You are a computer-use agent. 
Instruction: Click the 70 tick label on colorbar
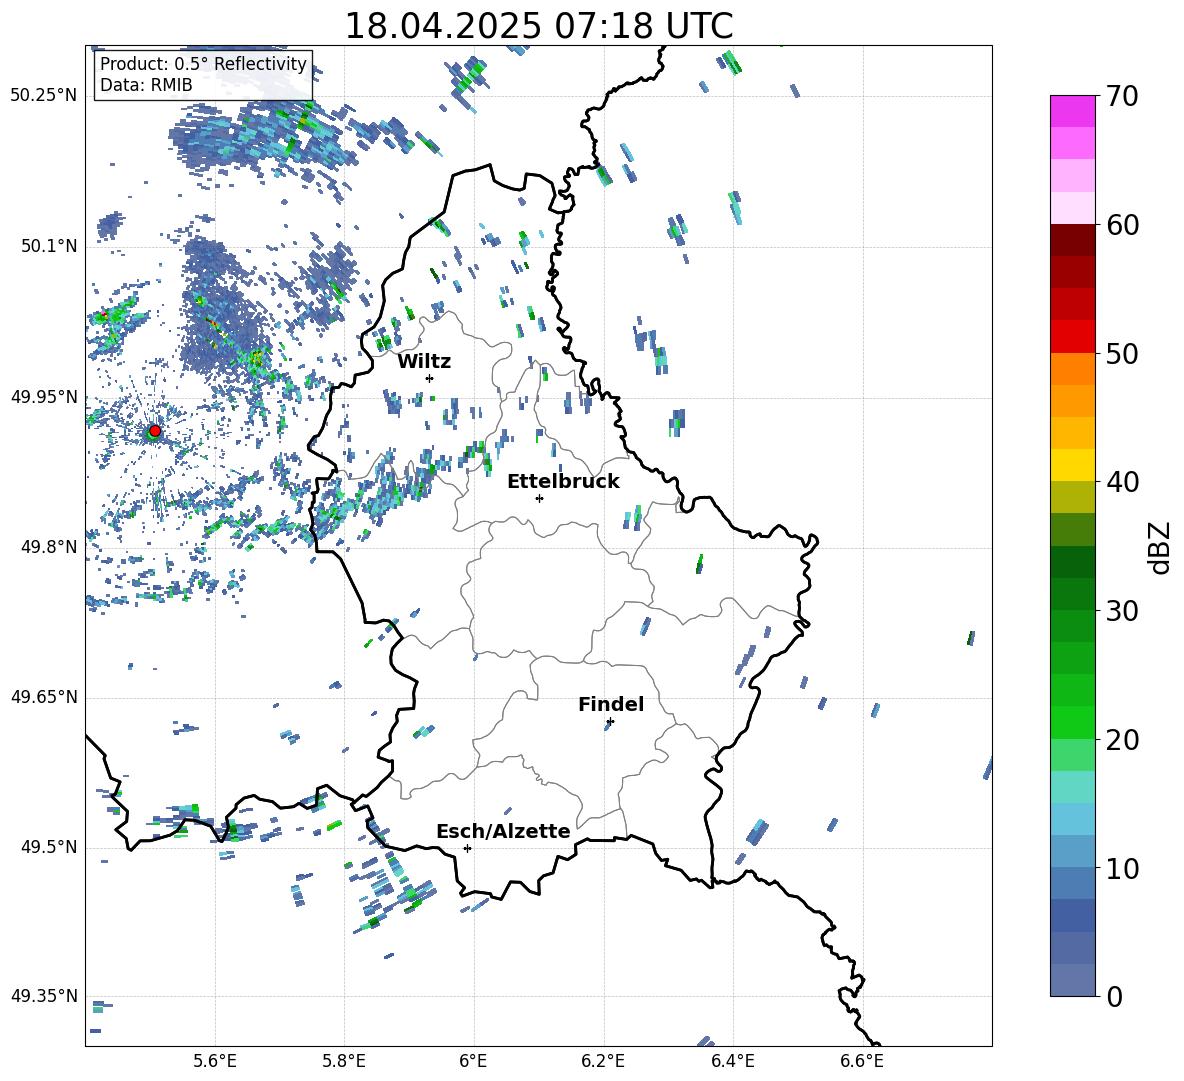pos(1122,97)
